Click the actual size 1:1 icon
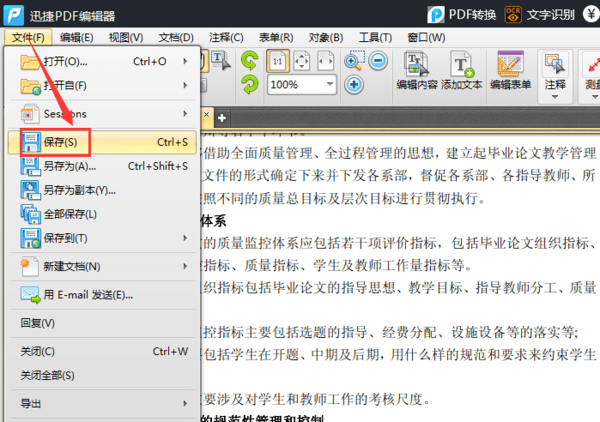The image size is (600, 422). coord(278,61)
